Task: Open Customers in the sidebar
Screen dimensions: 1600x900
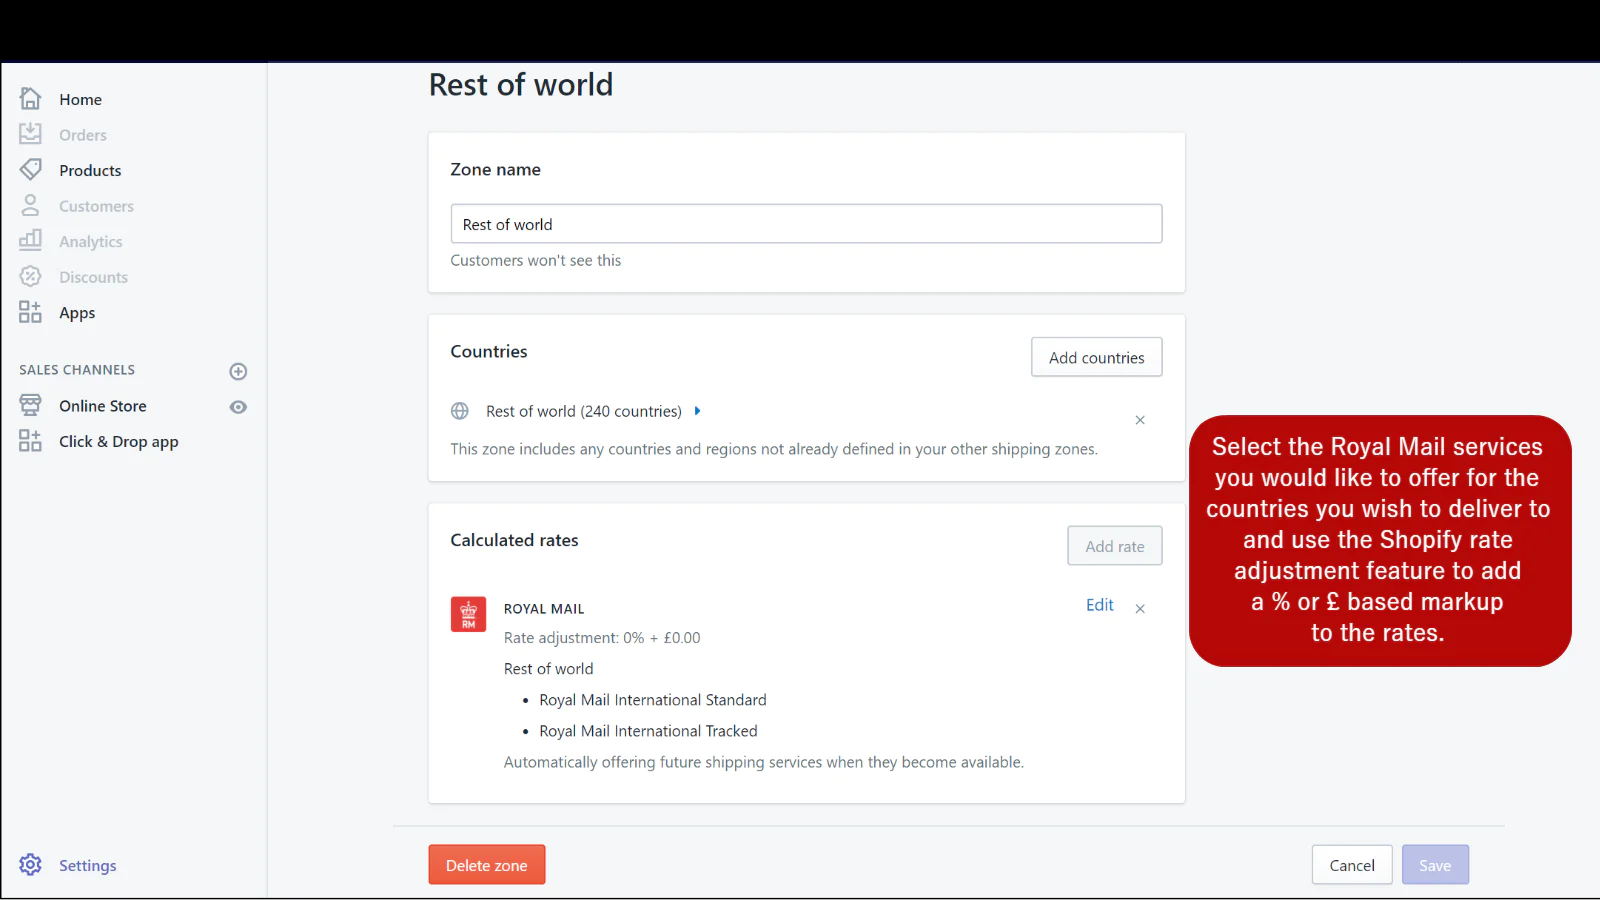Action: (x=96, y=206)
